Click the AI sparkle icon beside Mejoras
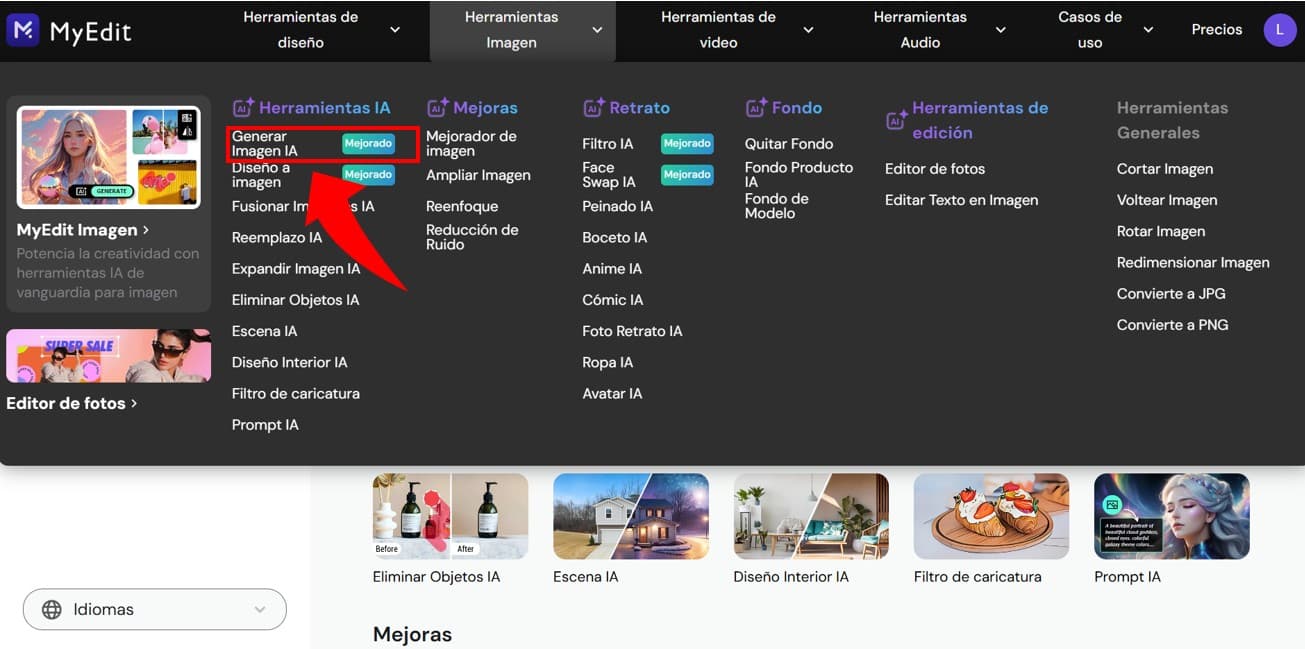 (x=437, y=108)
